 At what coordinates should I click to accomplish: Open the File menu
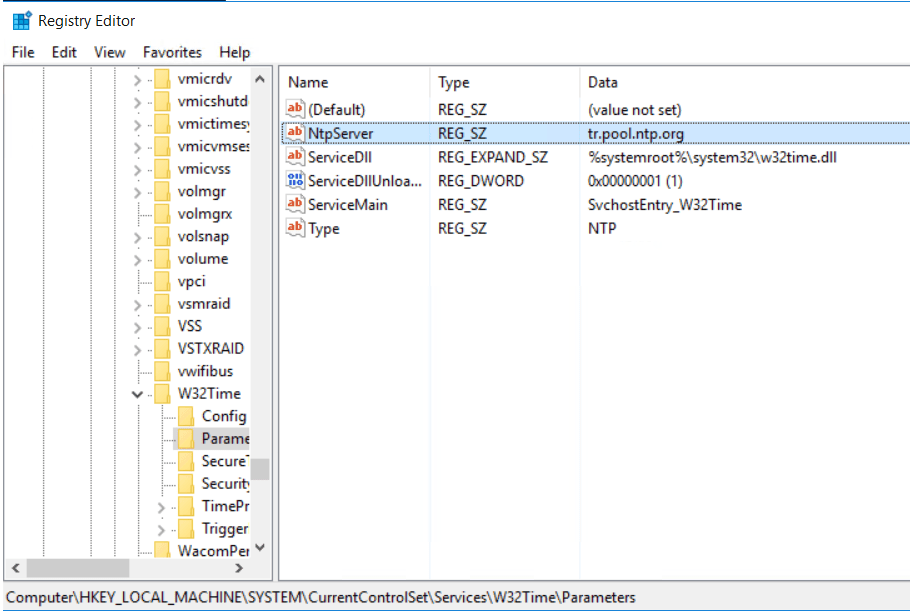[x=23, y=52]
